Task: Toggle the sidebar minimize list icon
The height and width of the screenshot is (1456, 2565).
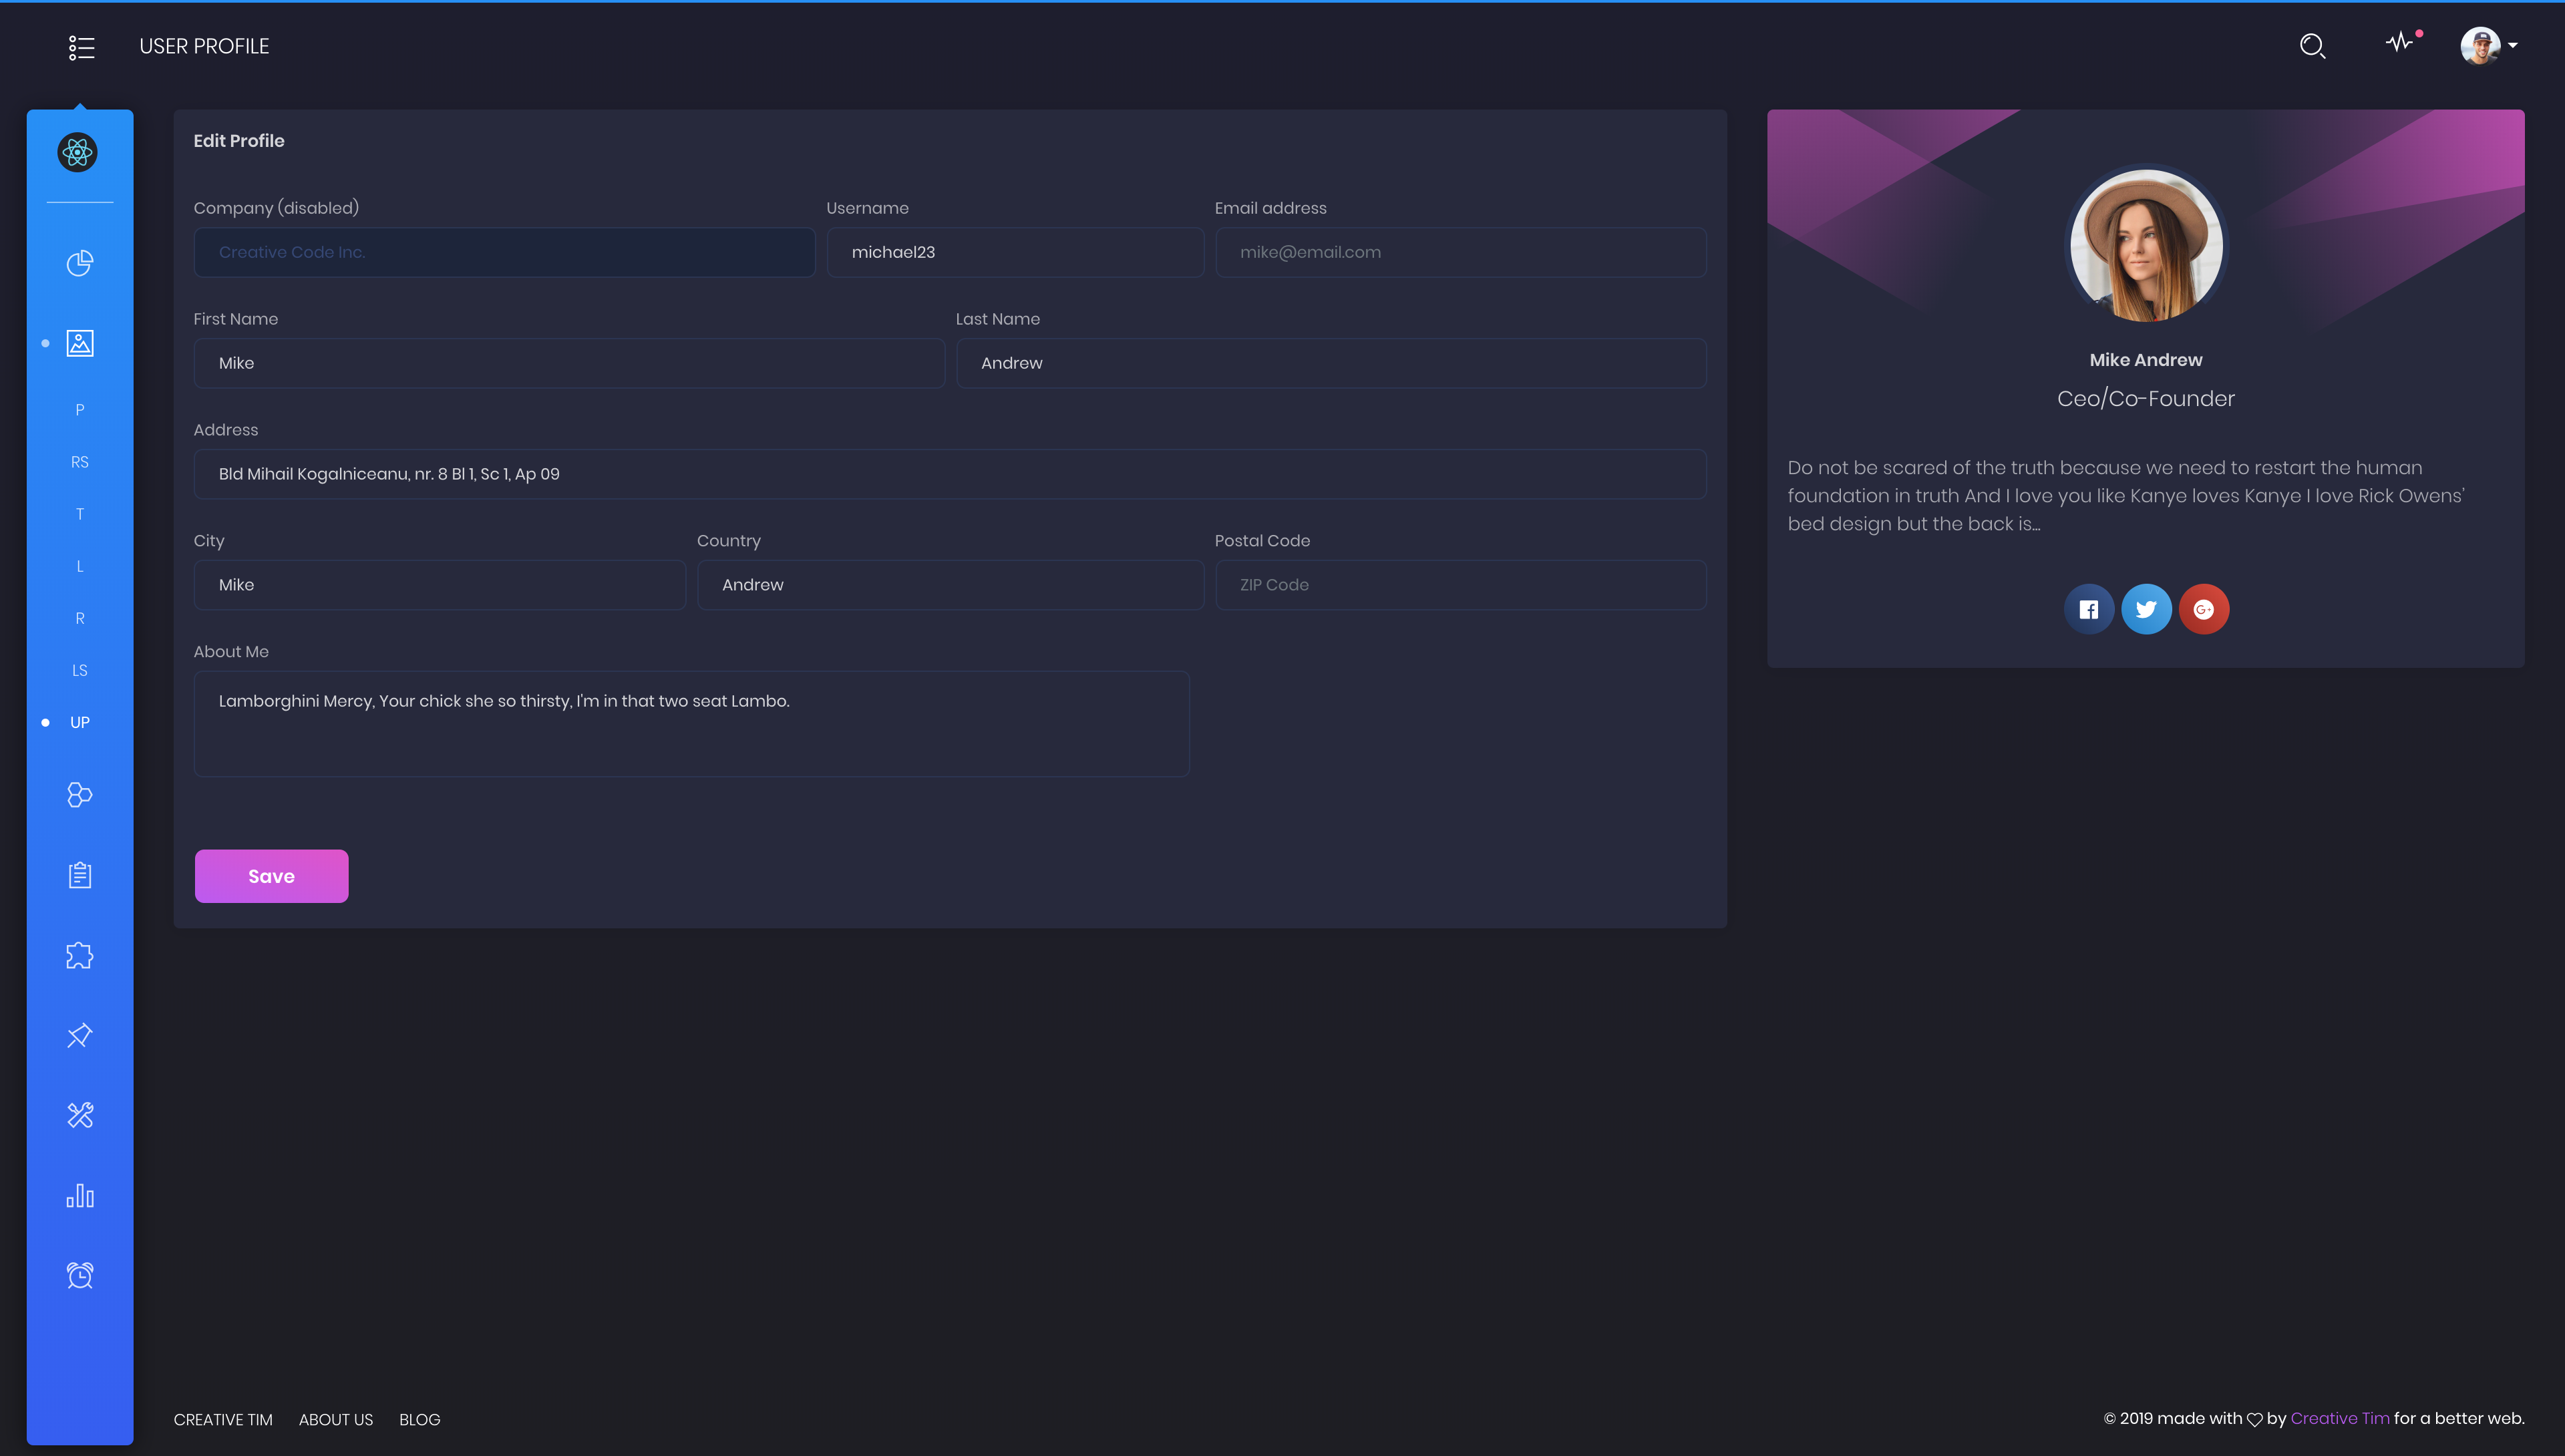Action: [81, 47]
